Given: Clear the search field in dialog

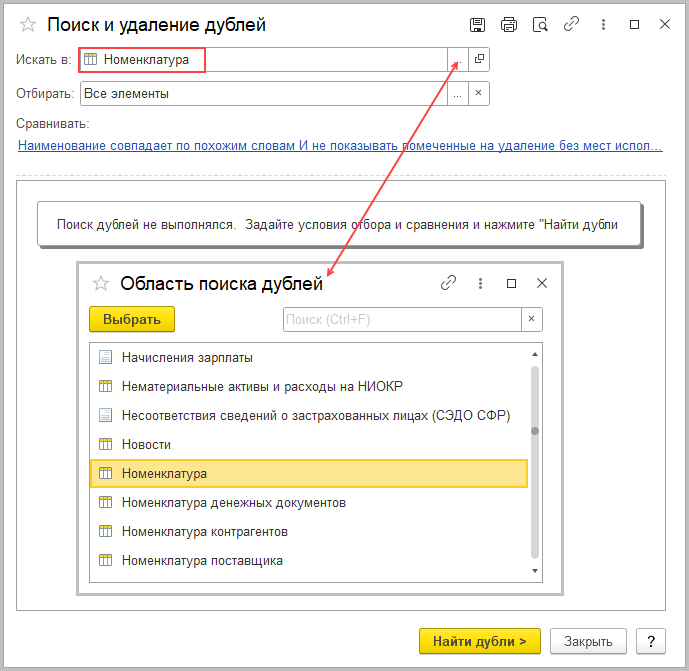Looking at the screenshot, I should coord(532,319).
